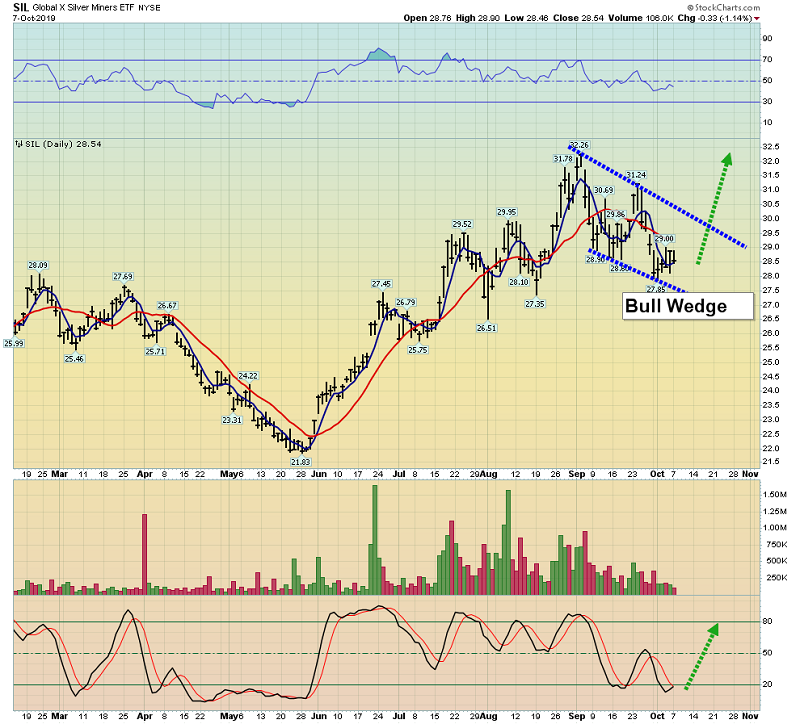Image resolution: width=800 pixels, height=724 pixels.
Task: Click the tall red volume bar in April
Action: point(144,554)
